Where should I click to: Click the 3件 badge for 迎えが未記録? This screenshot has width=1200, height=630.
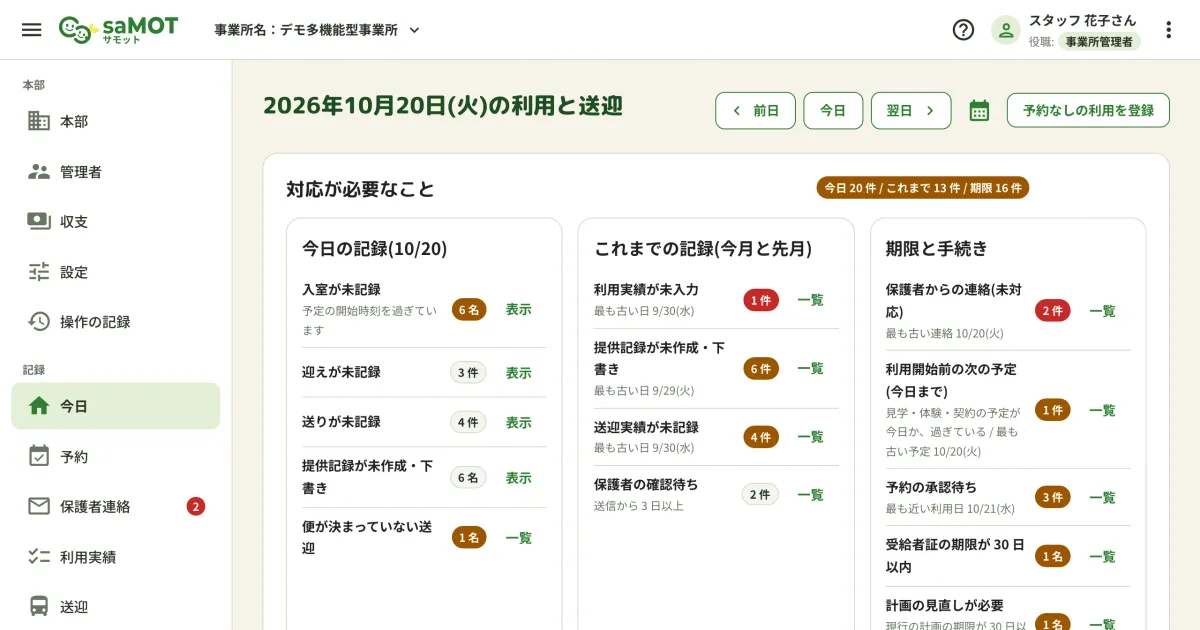pyautogui.click(x=468, y=372)
